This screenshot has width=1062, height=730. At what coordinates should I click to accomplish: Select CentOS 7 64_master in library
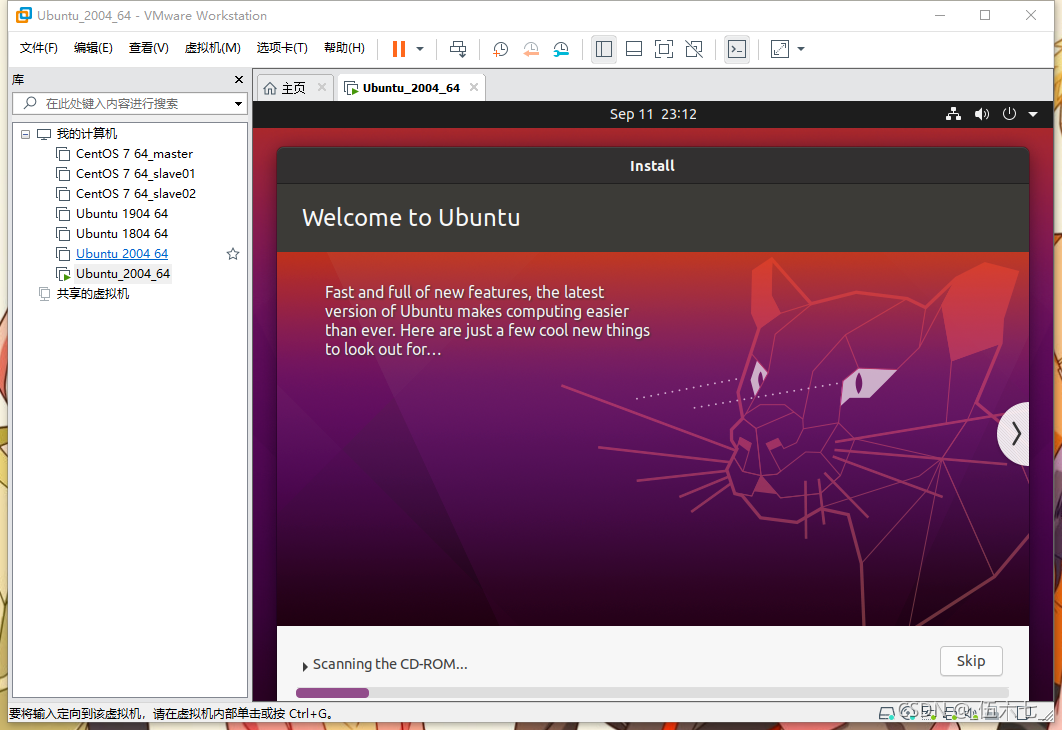pyautogui.click(x=134, y=154)
